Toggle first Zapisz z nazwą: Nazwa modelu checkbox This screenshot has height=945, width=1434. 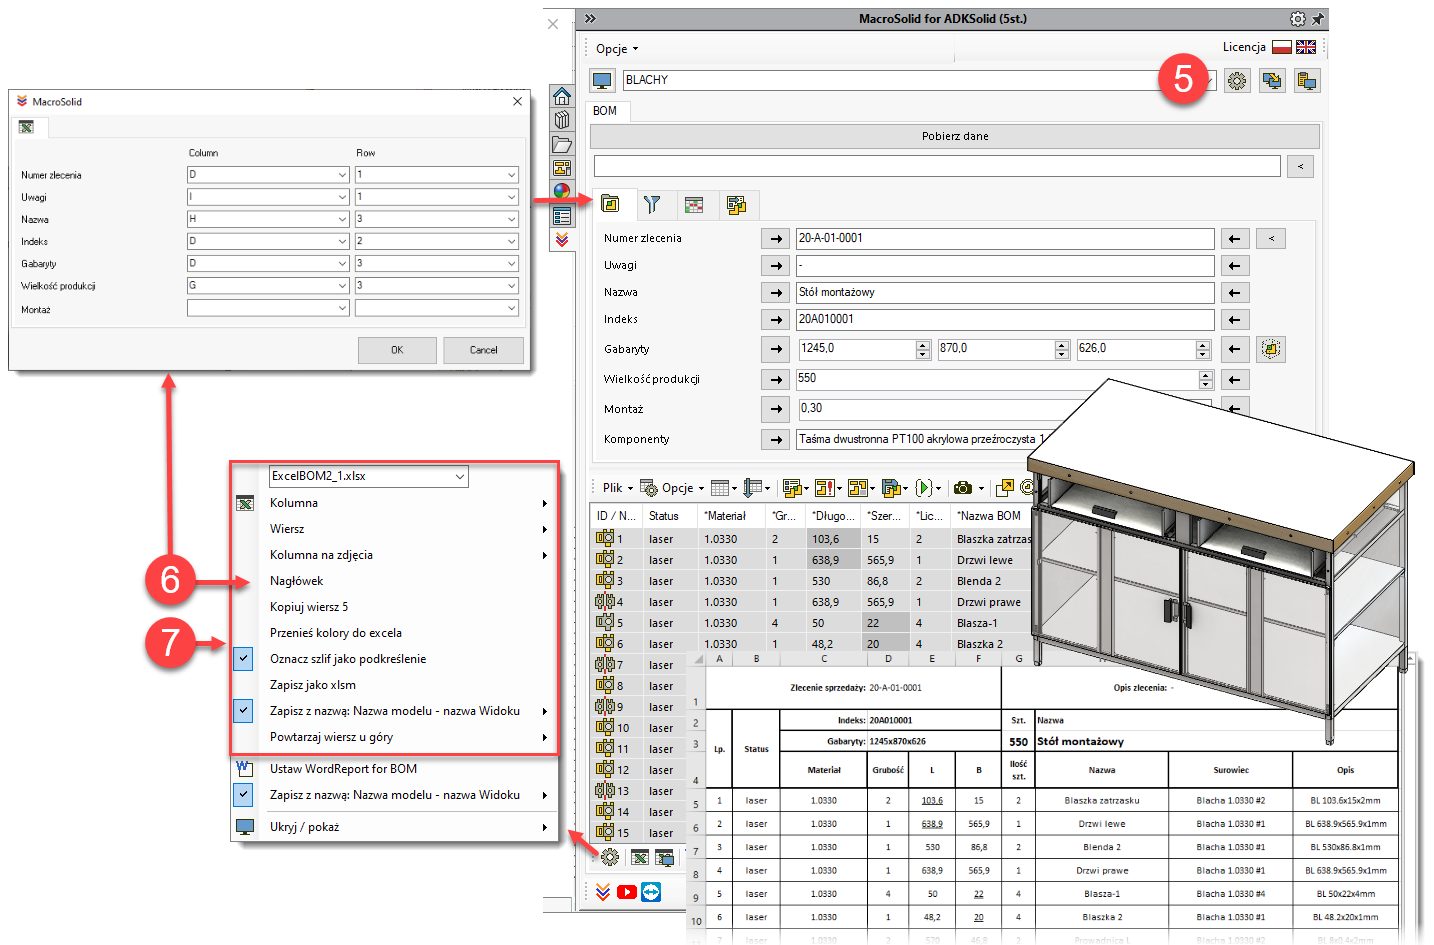point(244,711)
